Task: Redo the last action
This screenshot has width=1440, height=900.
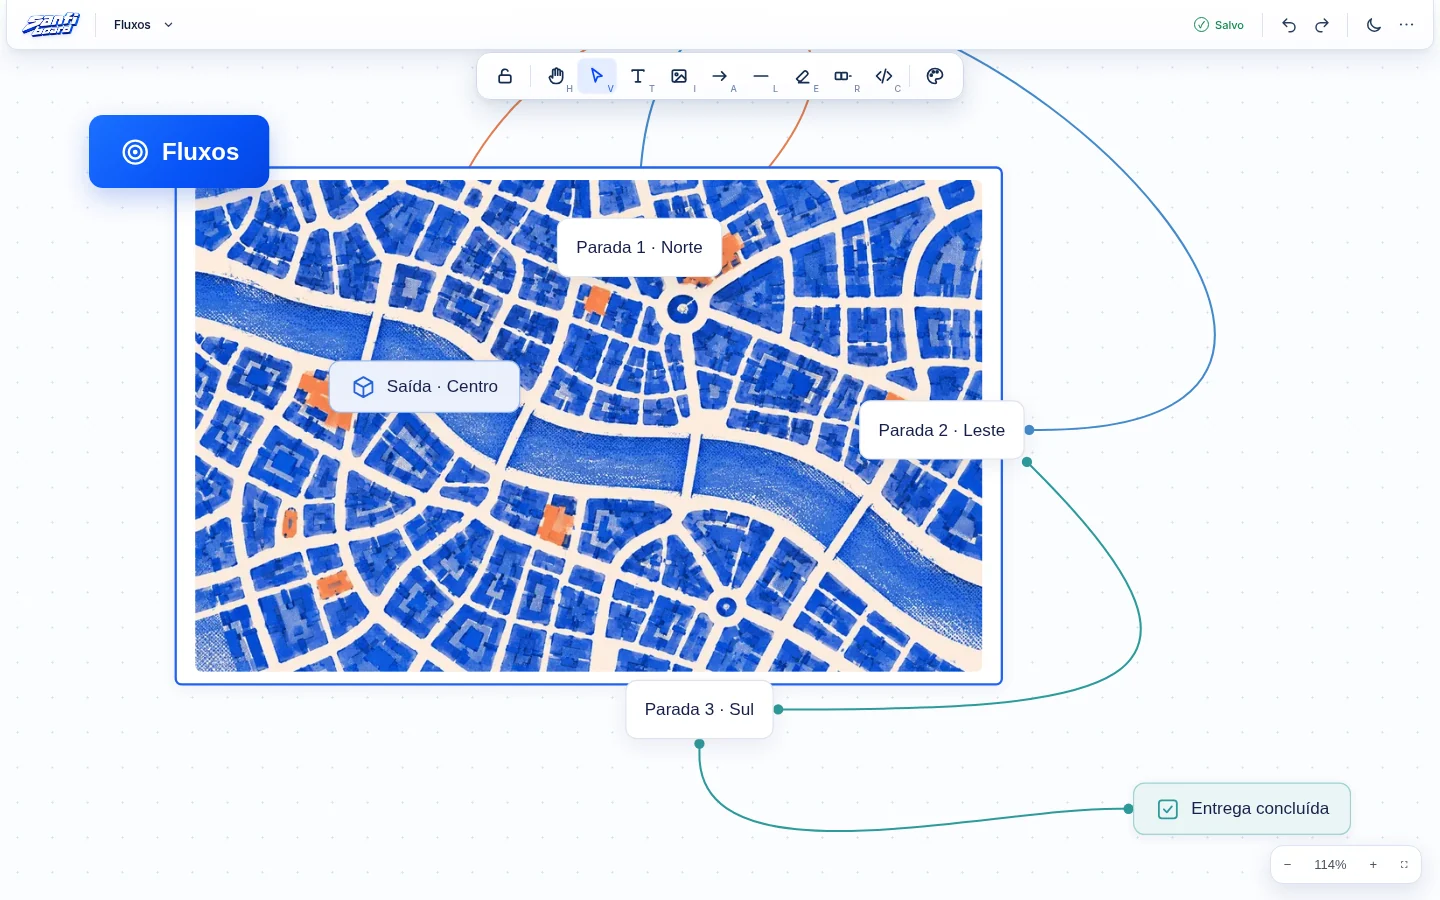Action: (1322, 25)
